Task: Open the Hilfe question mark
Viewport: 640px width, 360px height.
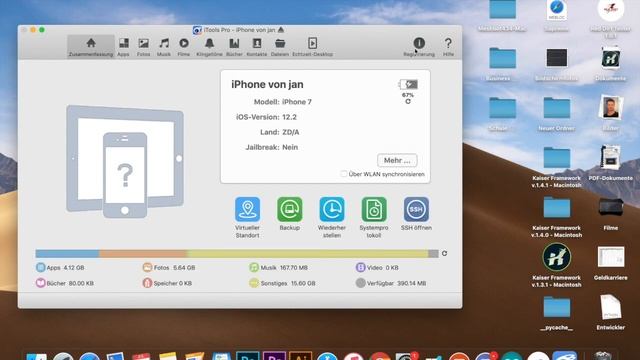Action: (448, 47)
